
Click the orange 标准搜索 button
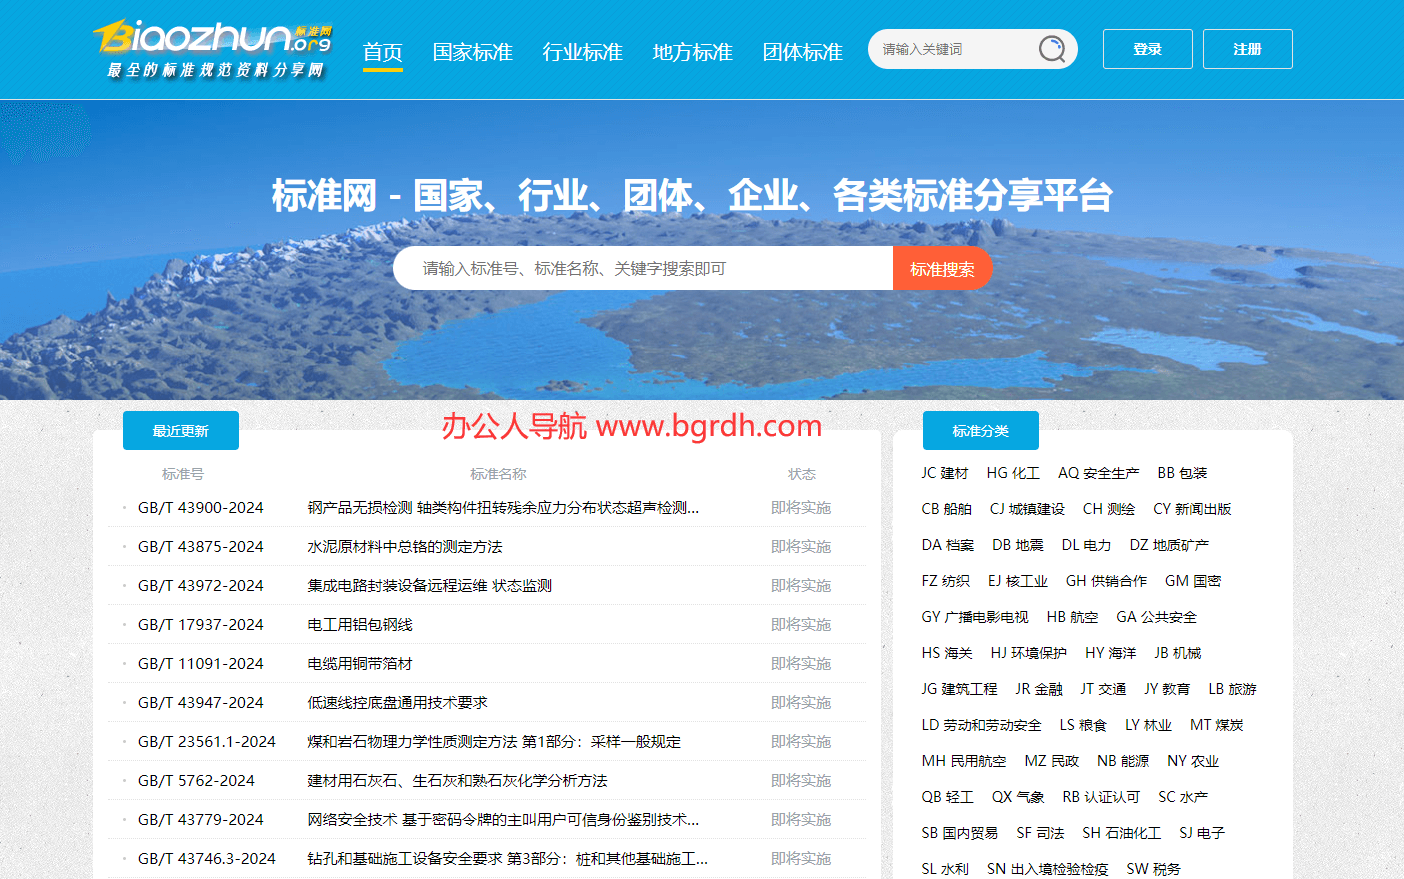[x=942, y=269]
